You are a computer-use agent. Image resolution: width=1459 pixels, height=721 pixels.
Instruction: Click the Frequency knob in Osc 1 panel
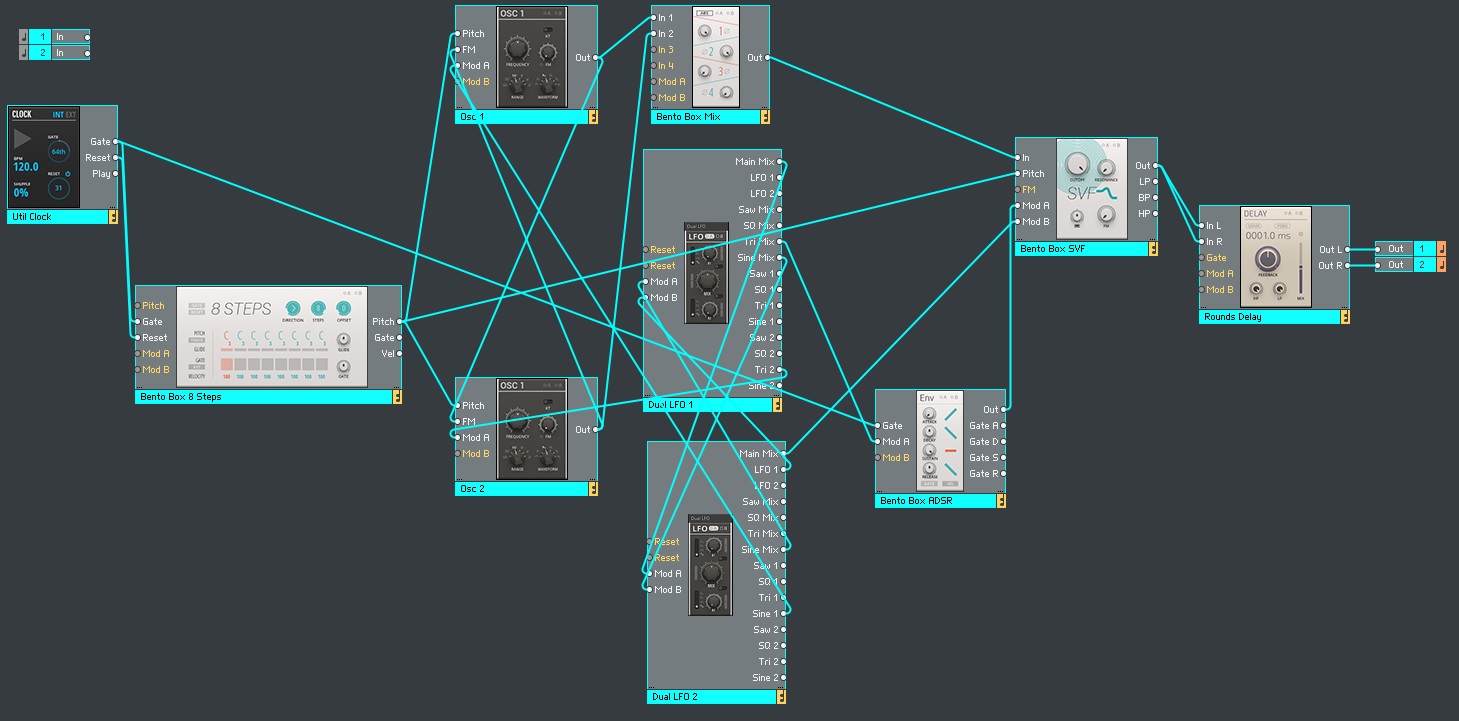(517, 48)
